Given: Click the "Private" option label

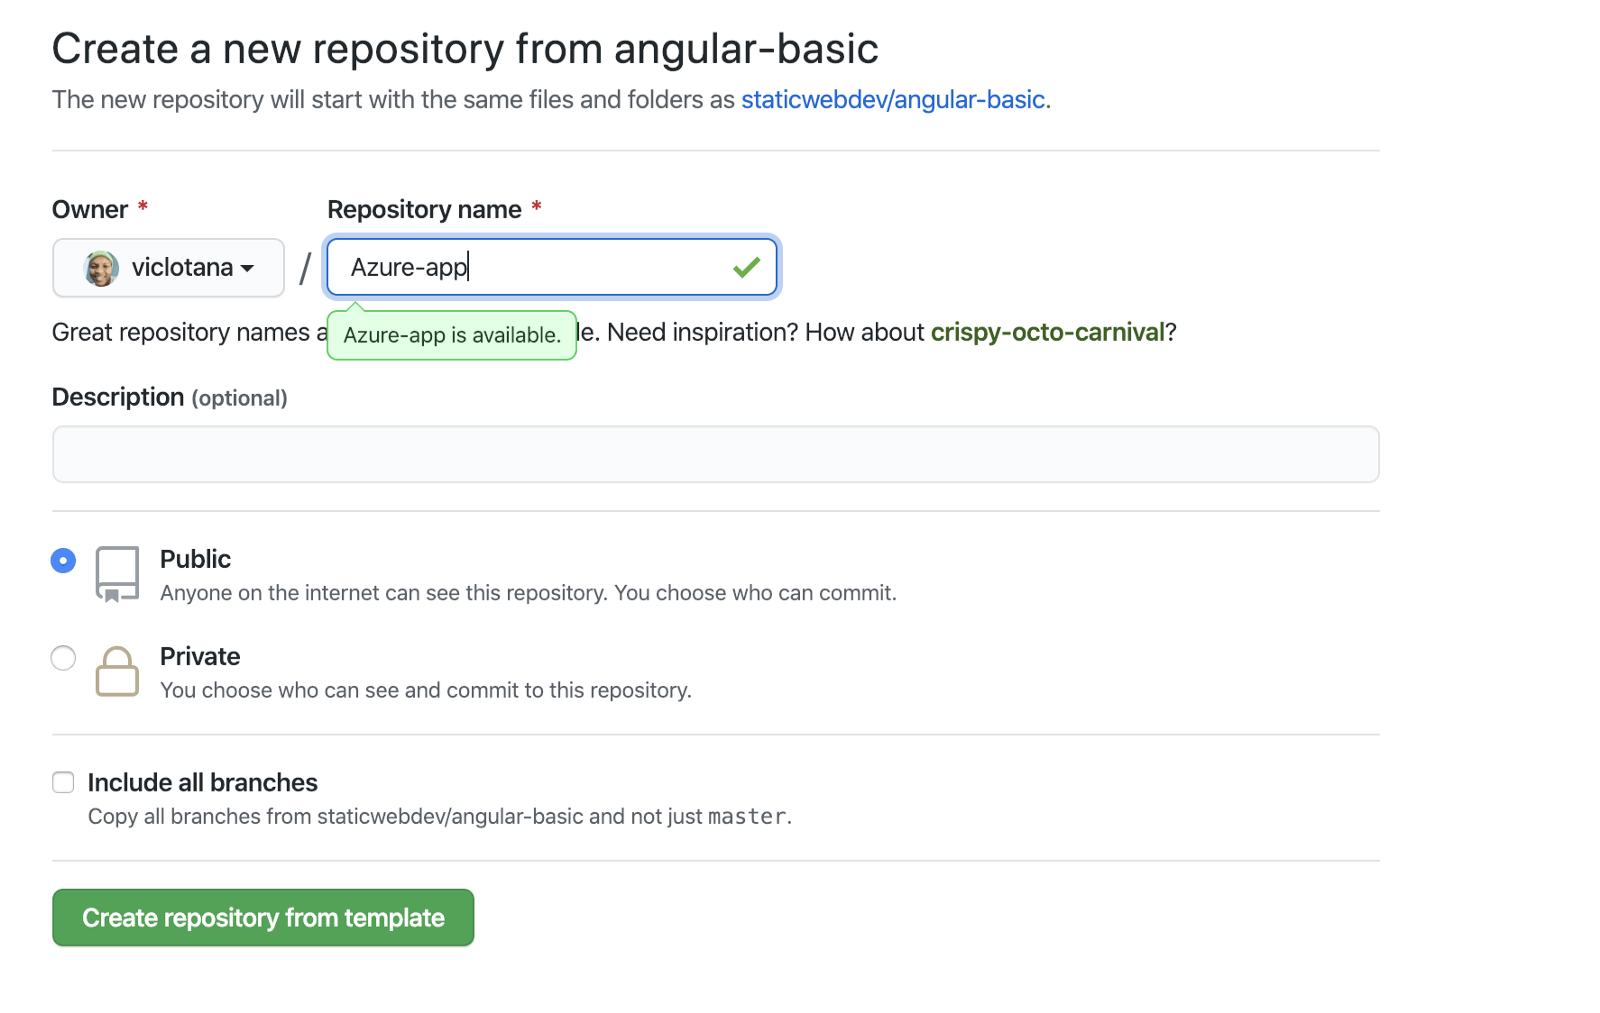Looking at the screenshot, I should [x=200, y=656].
